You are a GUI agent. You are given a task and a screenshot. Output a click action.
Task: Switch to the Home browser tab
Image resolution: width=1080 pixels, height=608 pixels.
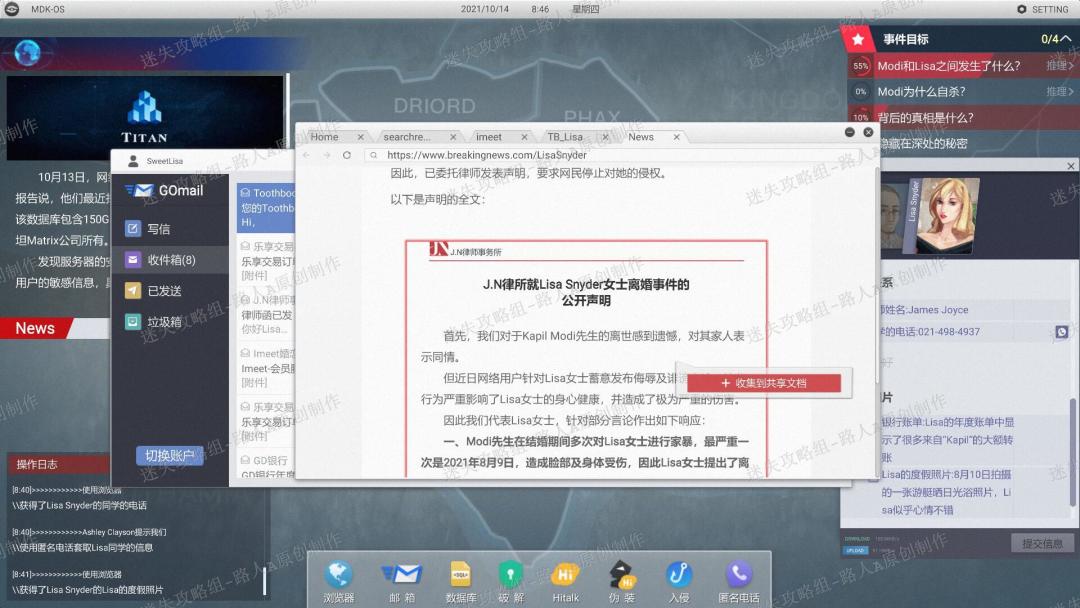tap(324, 137)
